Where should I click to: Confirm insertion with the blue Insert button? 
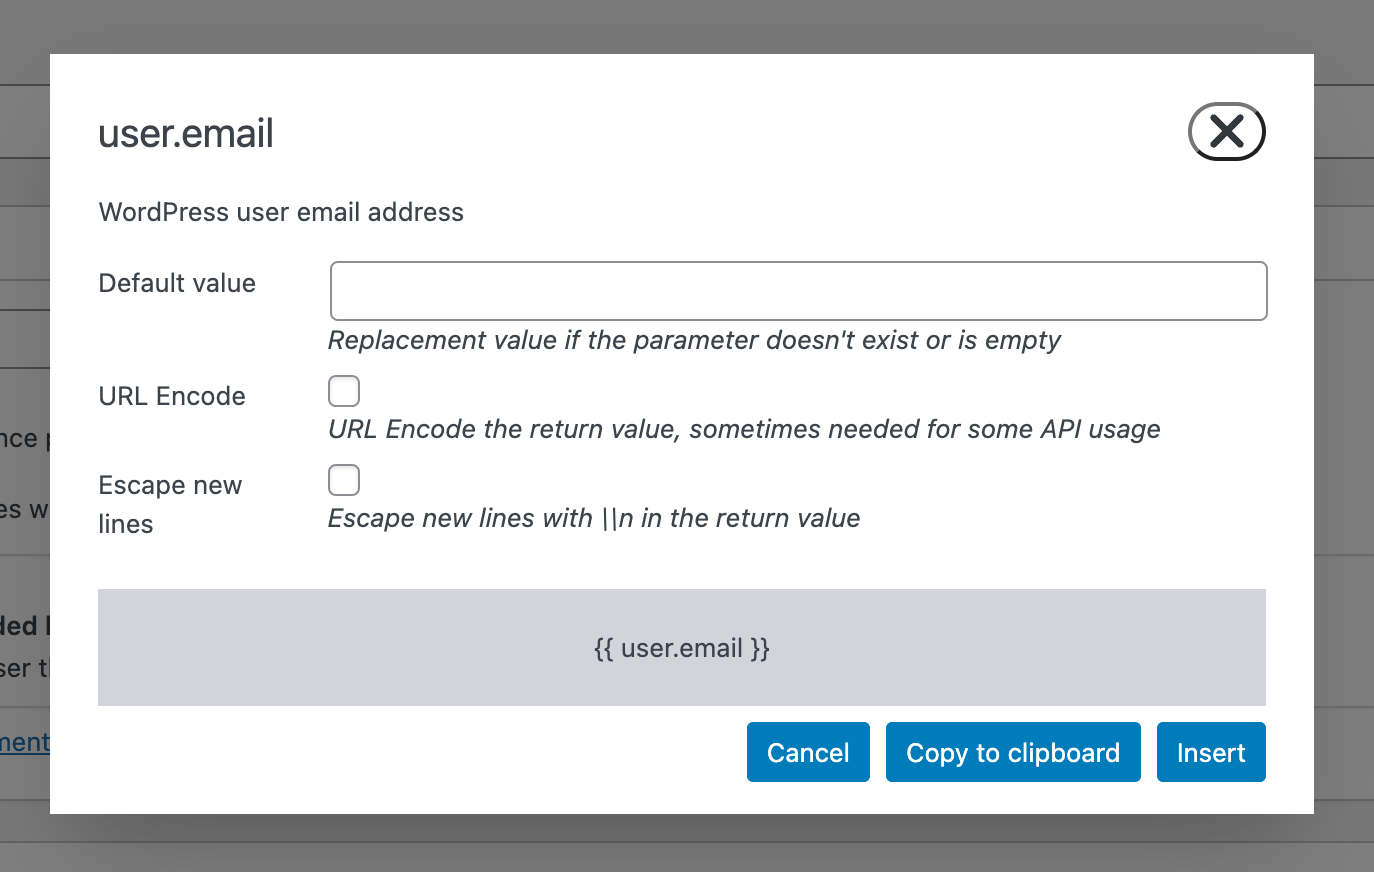tap(1211, 752)
